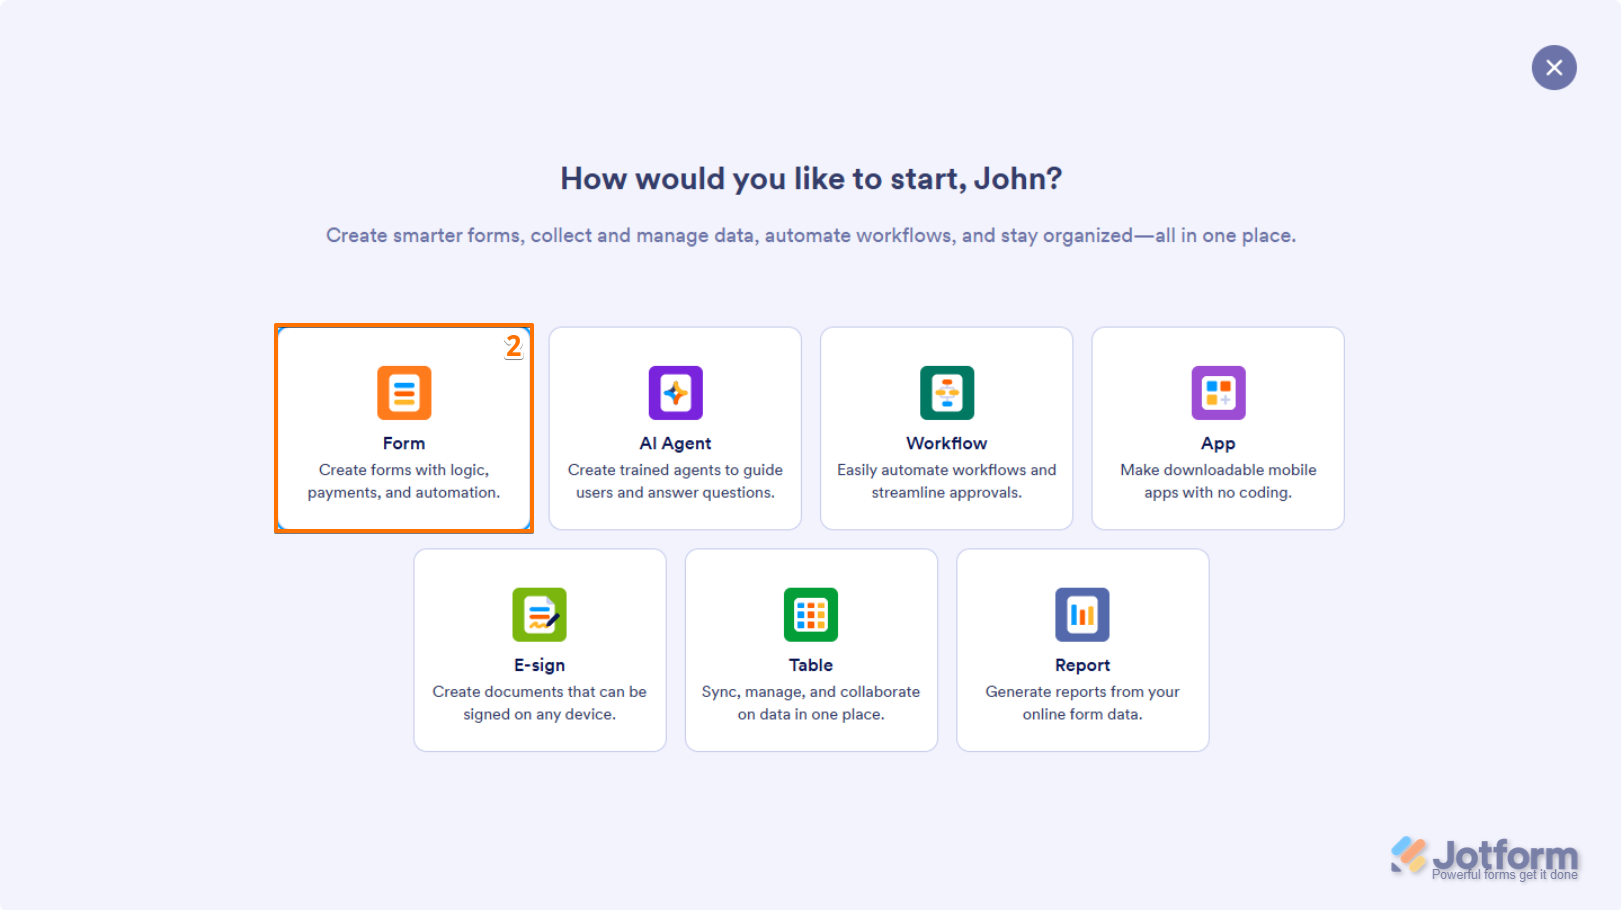Open the Report card title
Screen dimensions: 1621x910
[x=1082, y=665]
